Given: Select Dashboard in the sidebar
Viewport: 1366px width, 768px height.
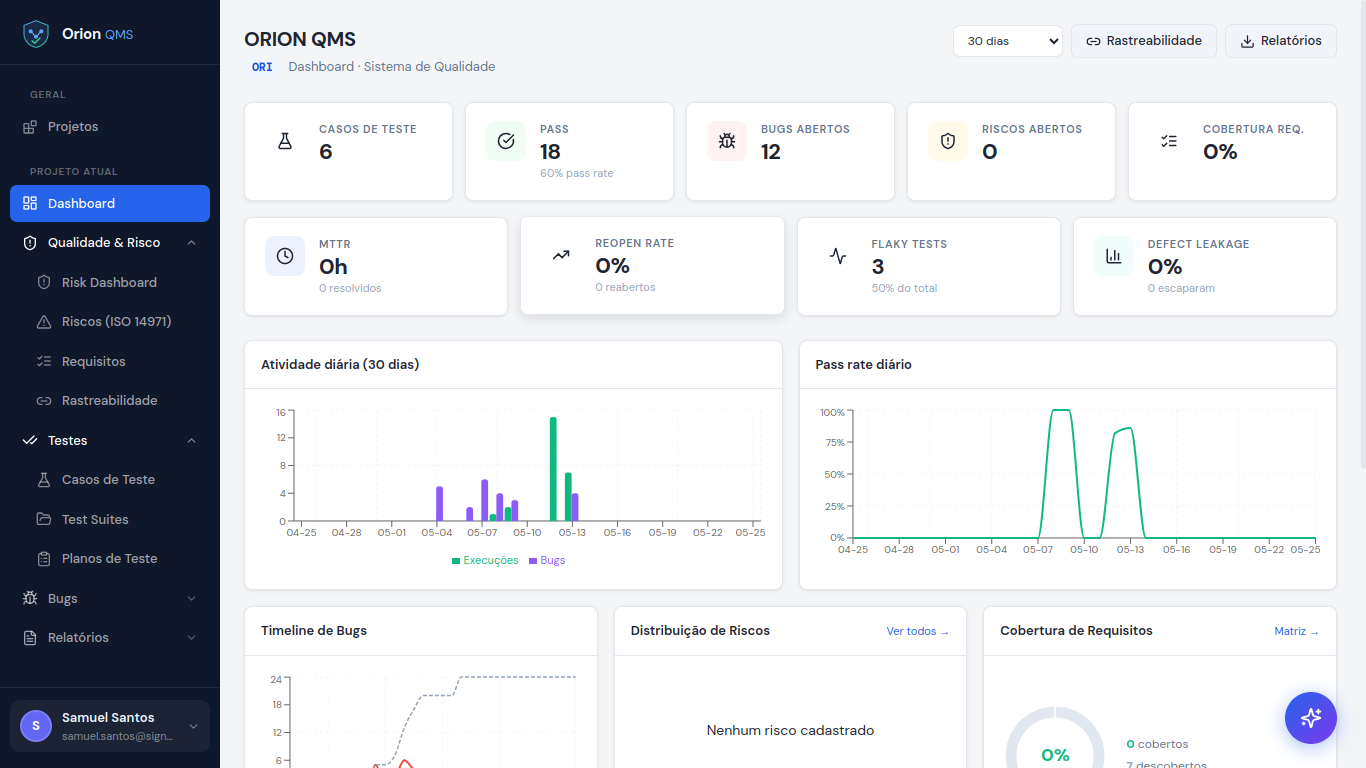Looking at the screenshot, I should click(110, 203).
